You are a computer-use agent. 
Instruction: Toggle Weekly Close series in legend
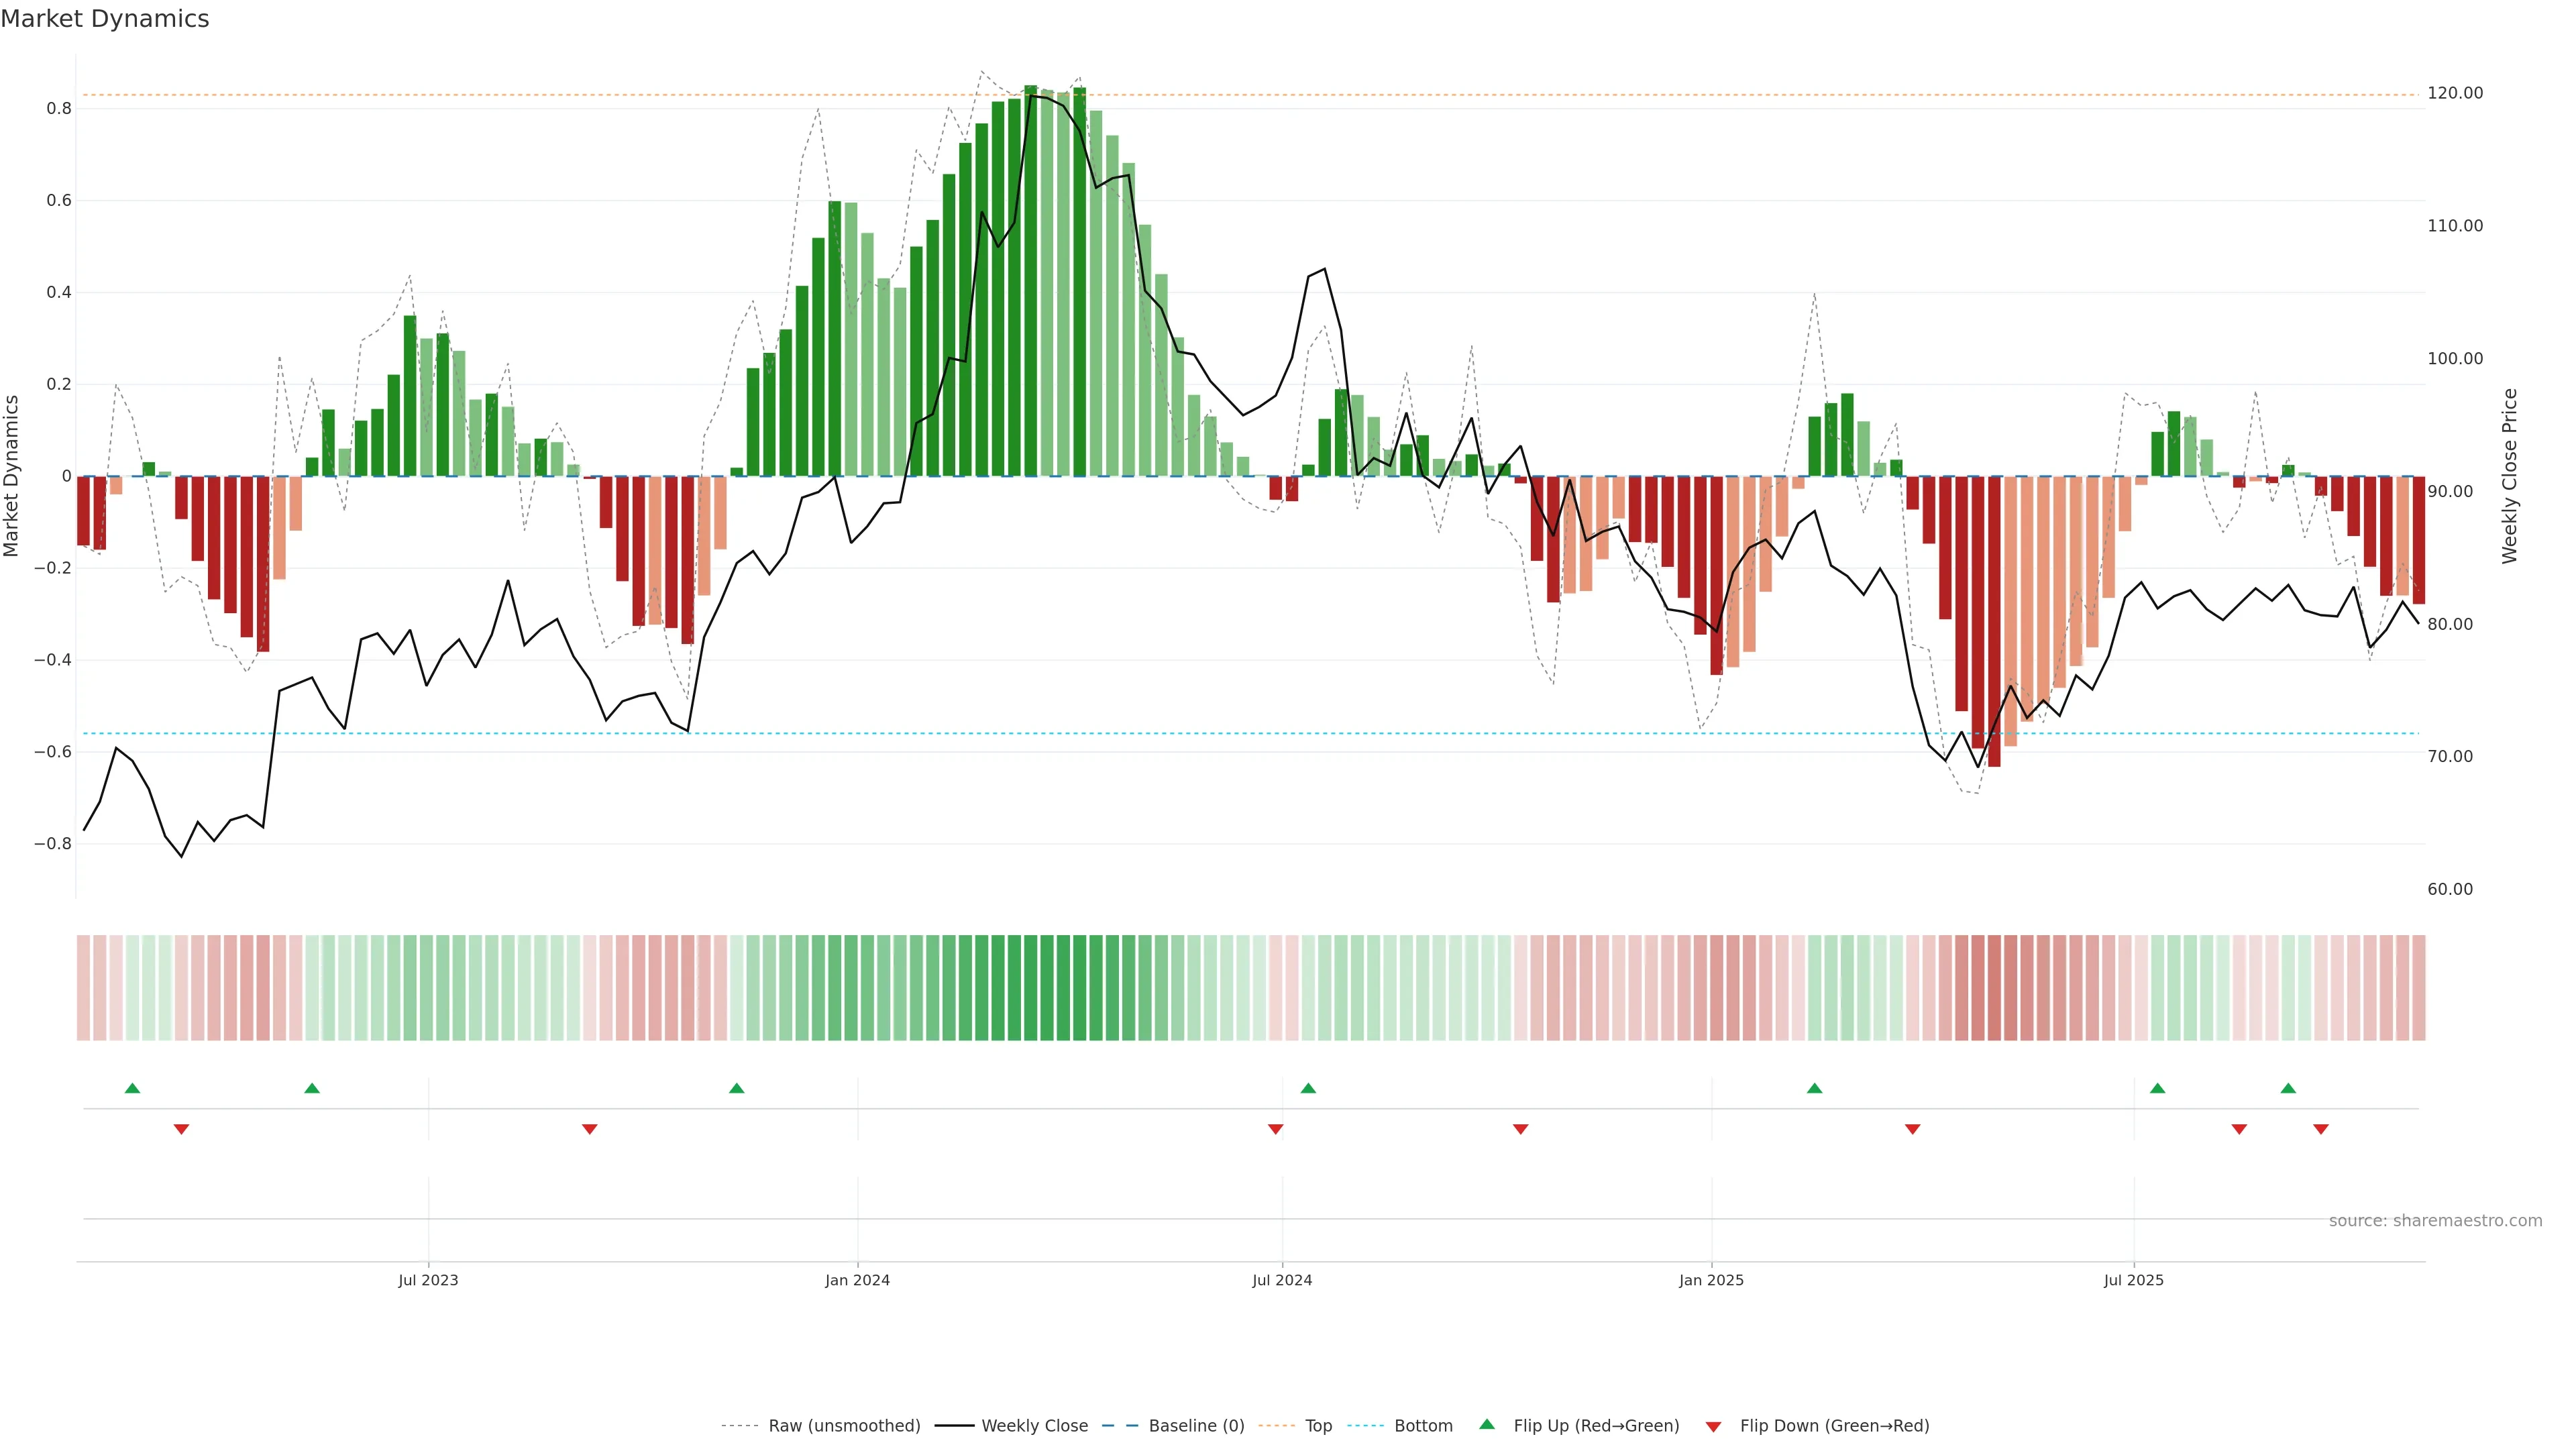tap(1034, 1426)
